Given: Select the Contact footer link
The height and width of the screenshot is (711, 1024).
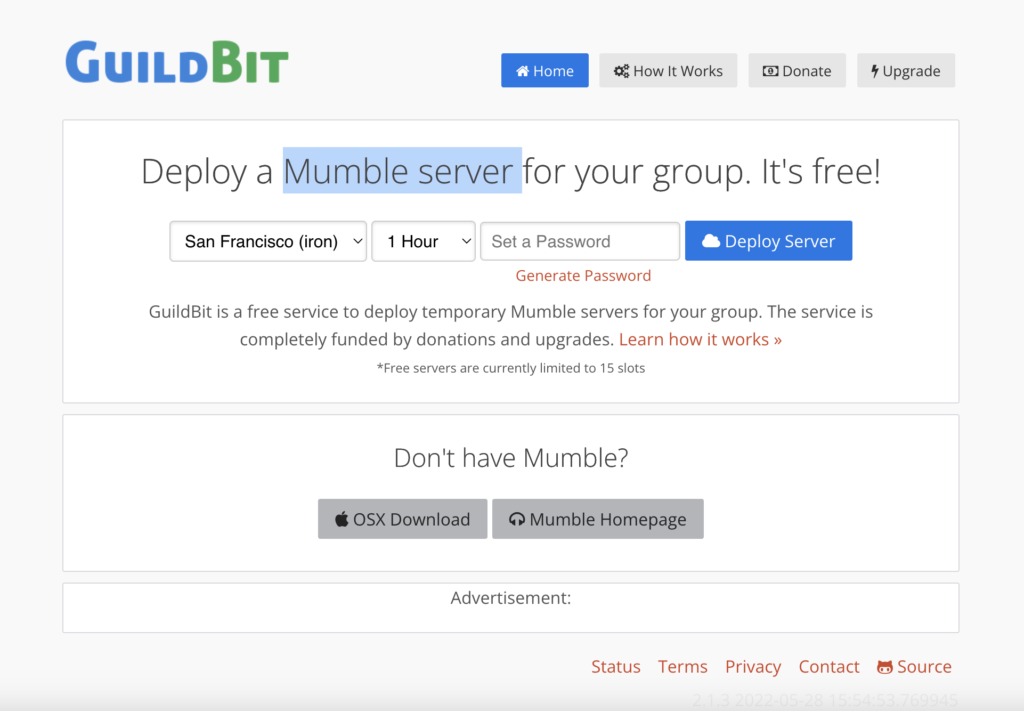Looking at the screenshot, I should click(828, 667).
